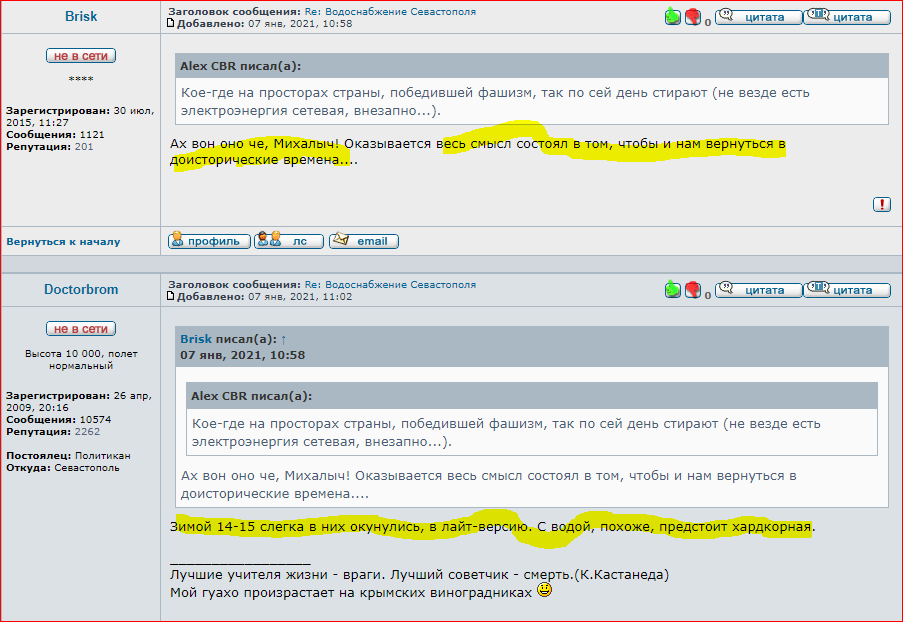Click page icon beside Brisk's post date
Image resolution: width=903 pixels, height=622 pixels.
[170, 23]
